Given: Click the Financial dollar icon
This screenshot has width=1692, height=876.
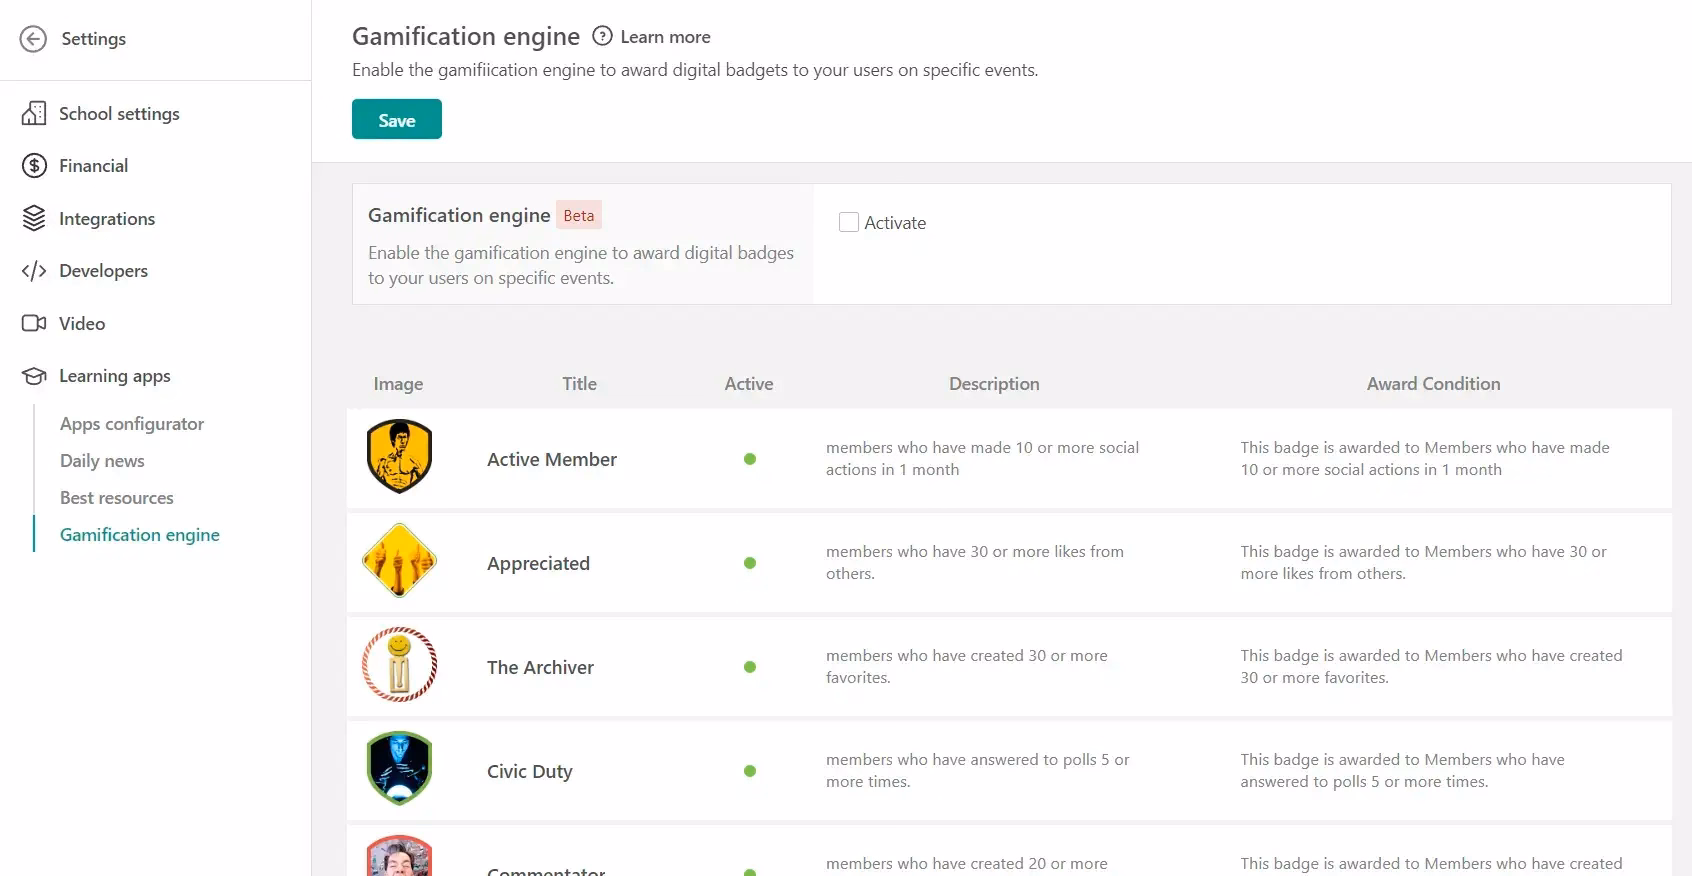Looking at the screenshot, I should tap(34, 166).
